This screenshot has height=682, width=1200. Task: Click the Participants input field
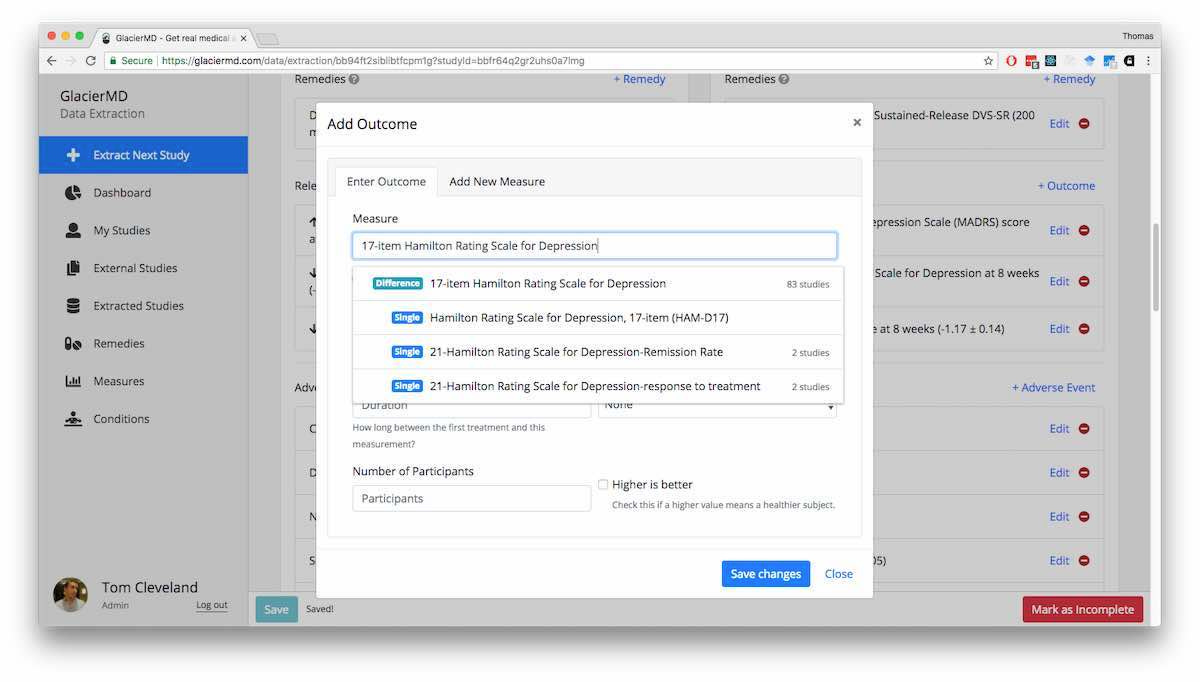point(472,498)
